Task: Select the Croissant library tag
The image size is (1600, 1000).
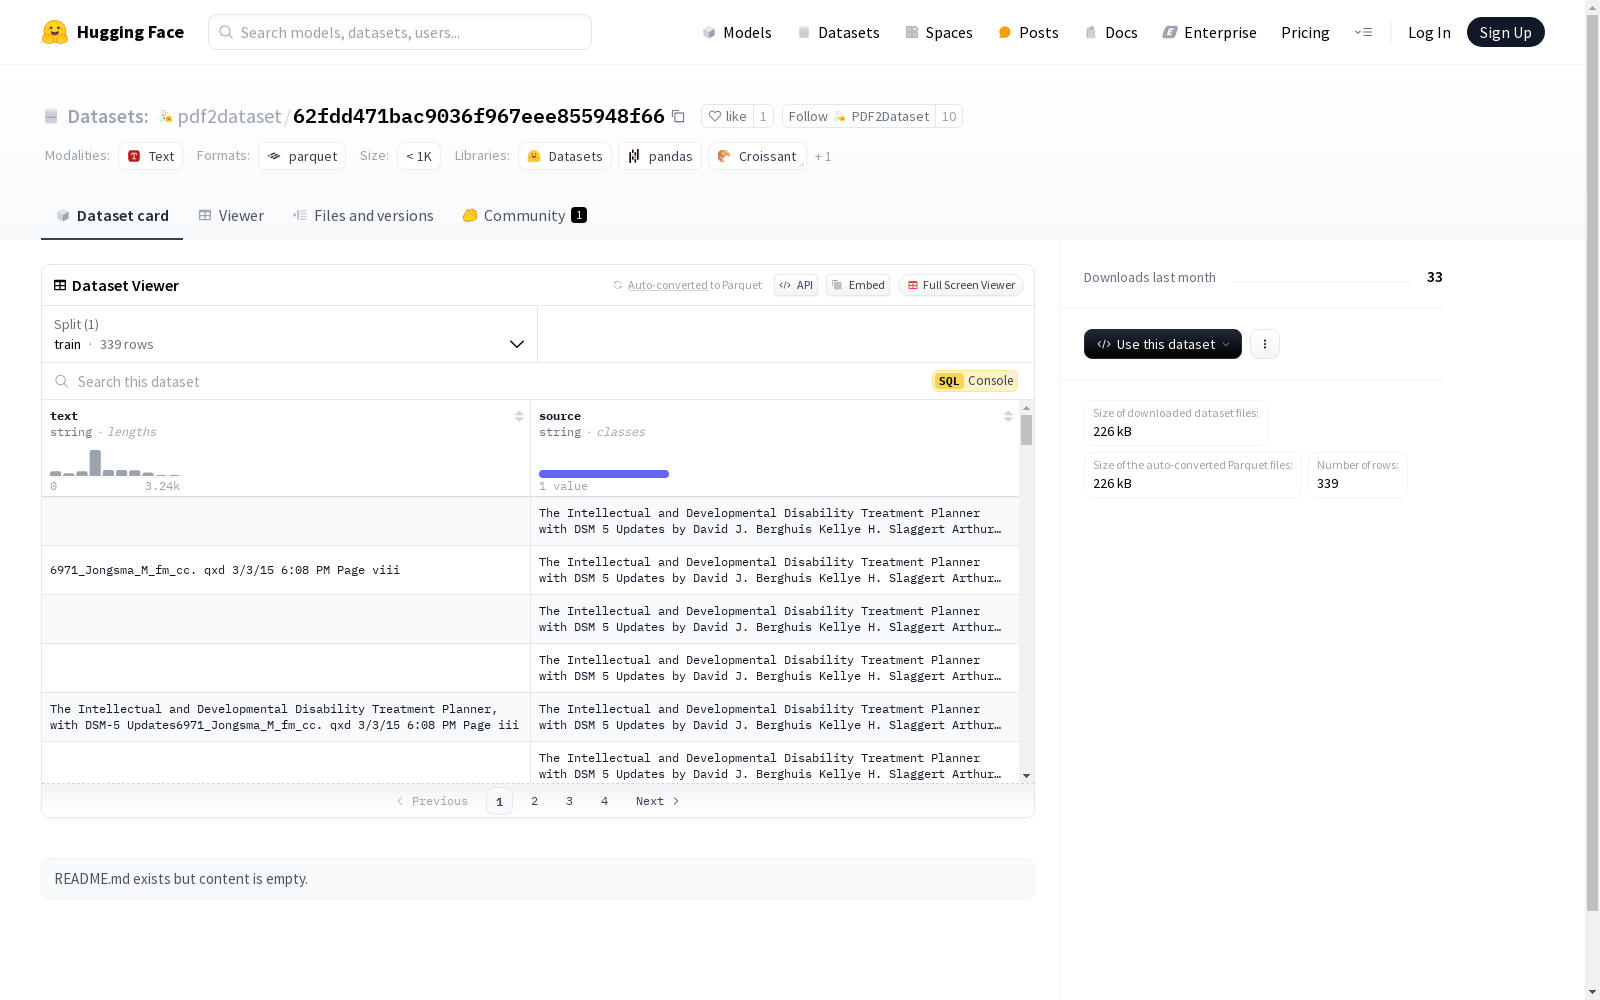Action: [757, 156]
